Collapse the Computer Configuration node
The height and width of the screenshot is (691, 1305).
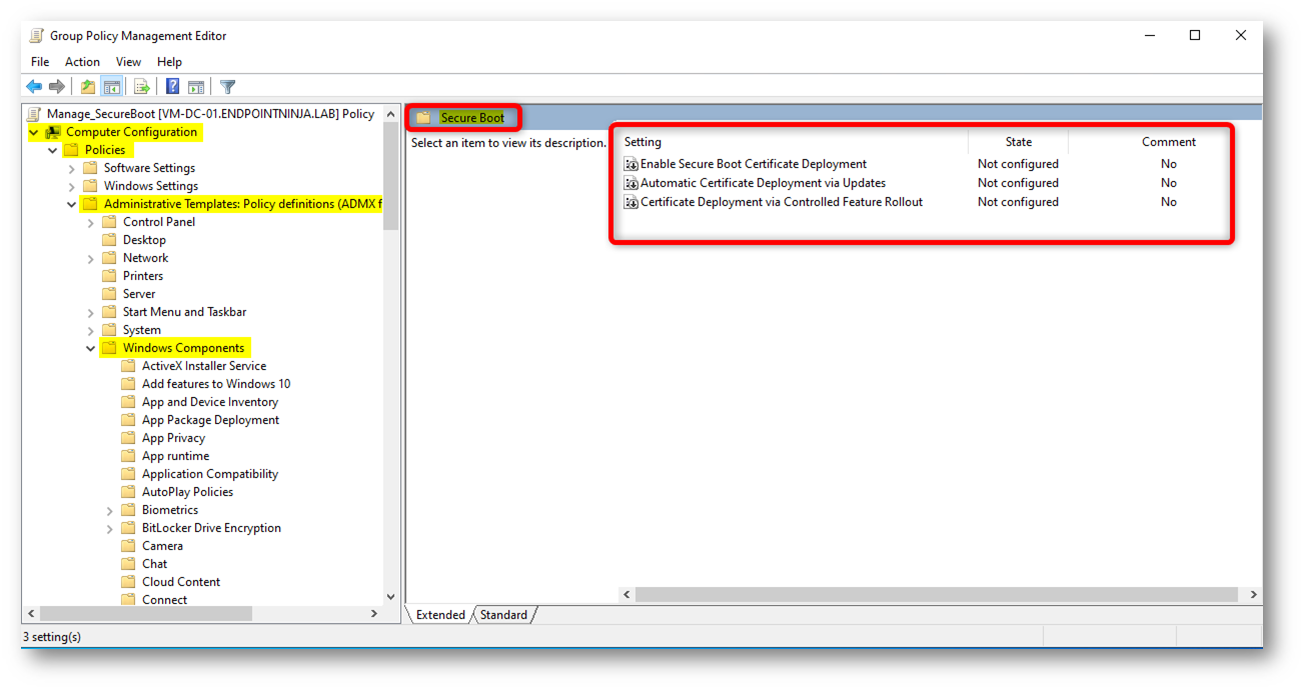click(x=34, y=132)
